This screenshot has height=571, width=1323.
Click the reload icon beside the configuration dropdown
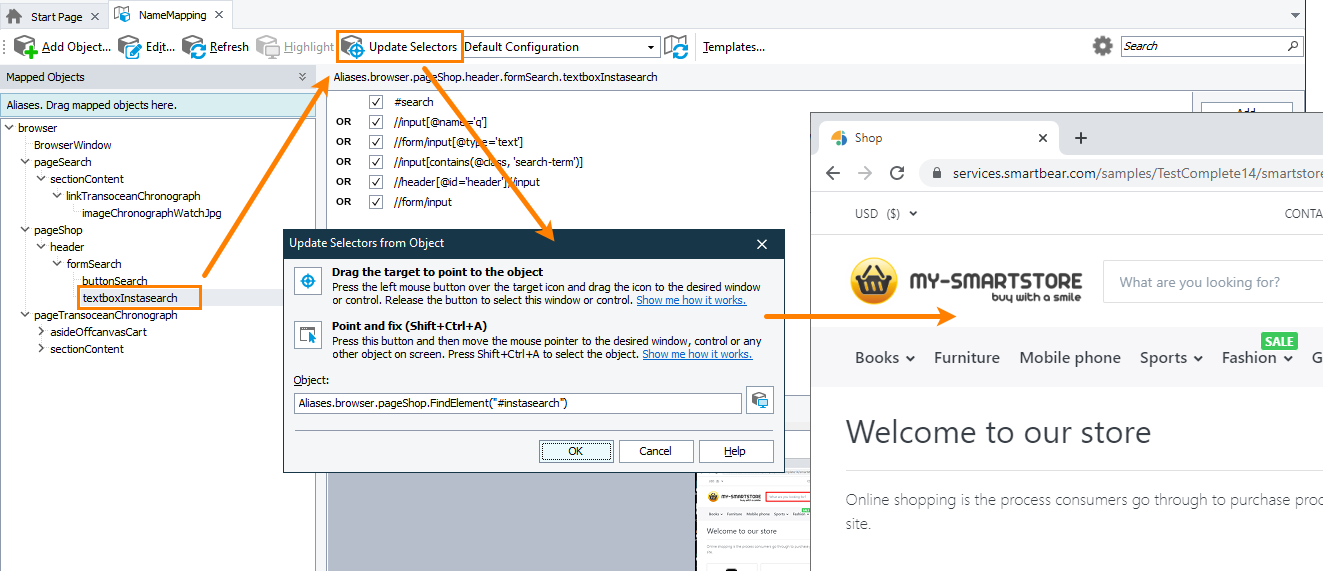click(676, 47)
